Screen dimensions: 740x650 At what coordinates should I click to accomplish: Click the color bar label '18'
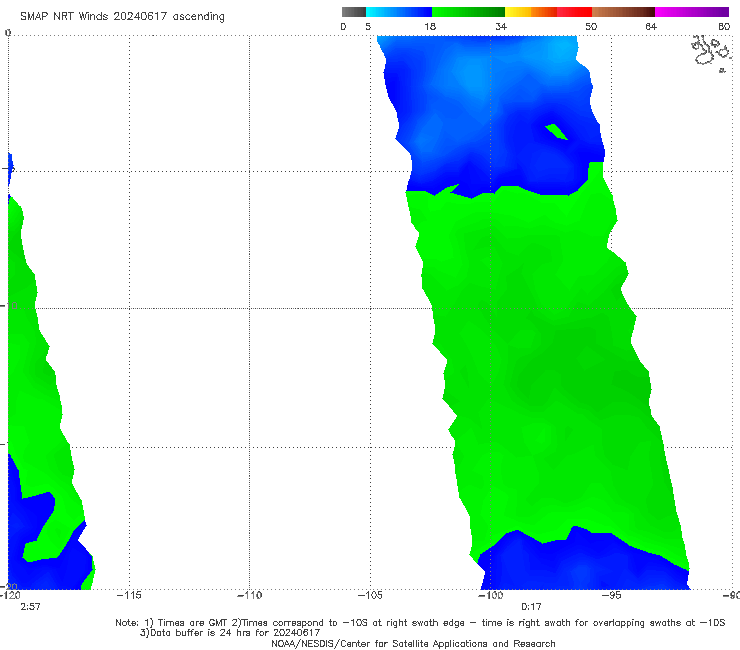pos(430,27)
